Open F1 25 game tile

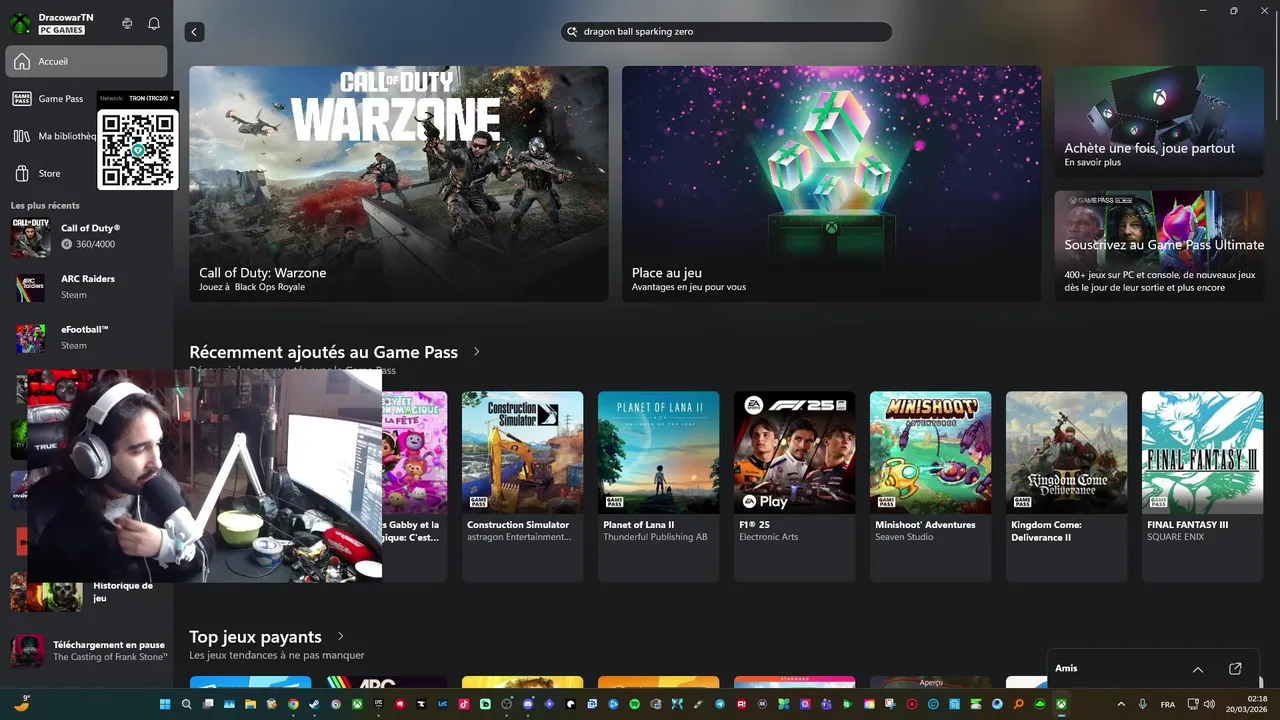pyautogui.click(x=794, y=486)
